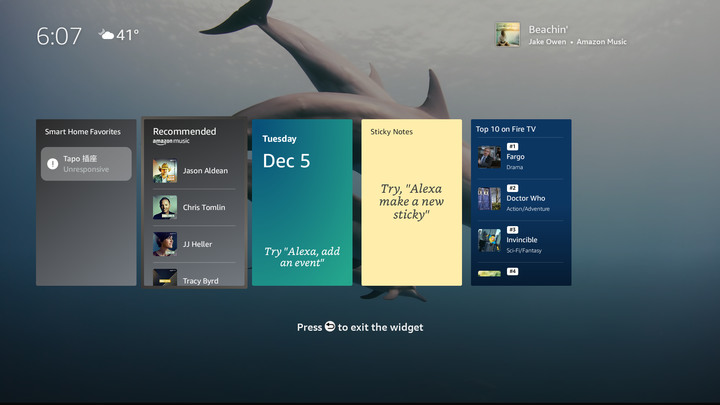720x405 pixels.
Task: Select the Beachin' now playing title
Action: click(x=548, y=29)
